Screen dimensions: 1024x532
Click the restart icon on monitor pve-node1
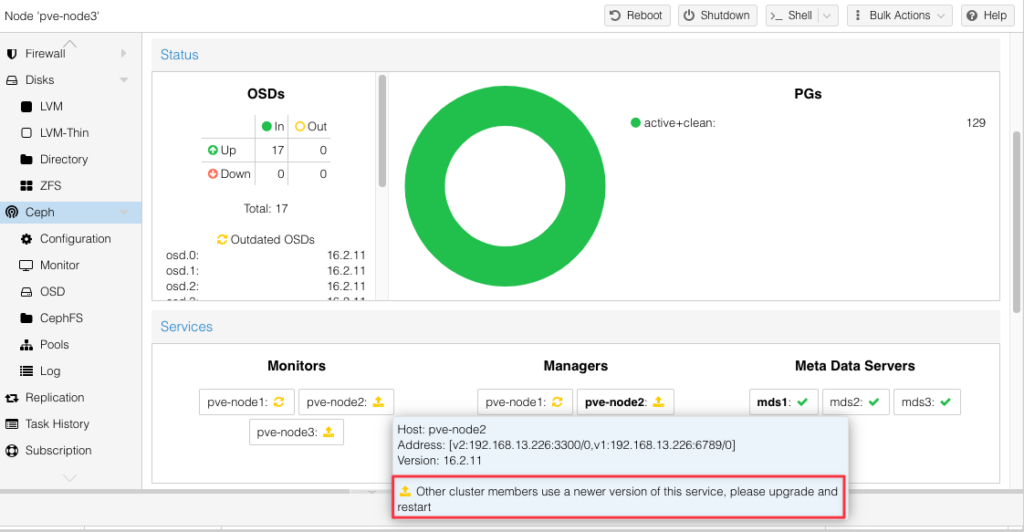pos(279,402)
